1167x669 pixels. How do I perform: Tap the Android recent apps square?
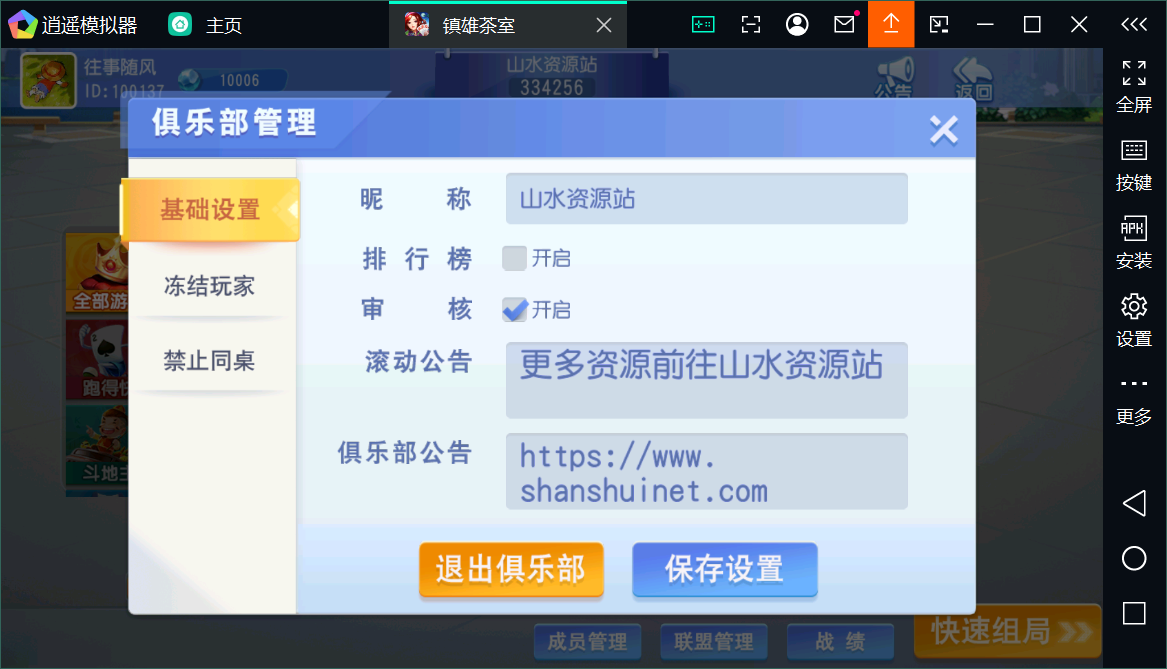1134,613
